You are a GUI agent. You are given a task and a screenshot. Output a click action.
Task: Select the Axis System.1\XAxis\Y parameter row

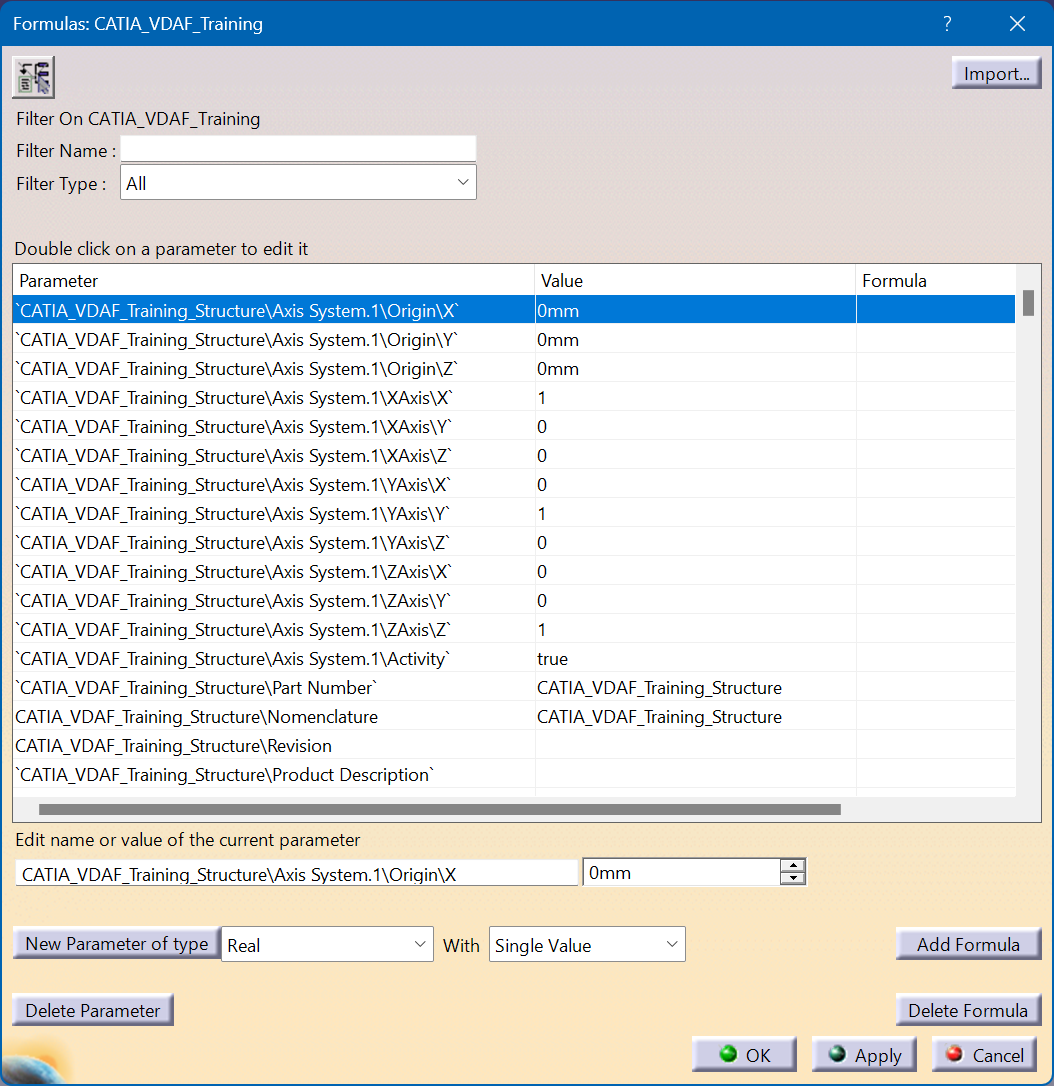click(x=514, y=427)
